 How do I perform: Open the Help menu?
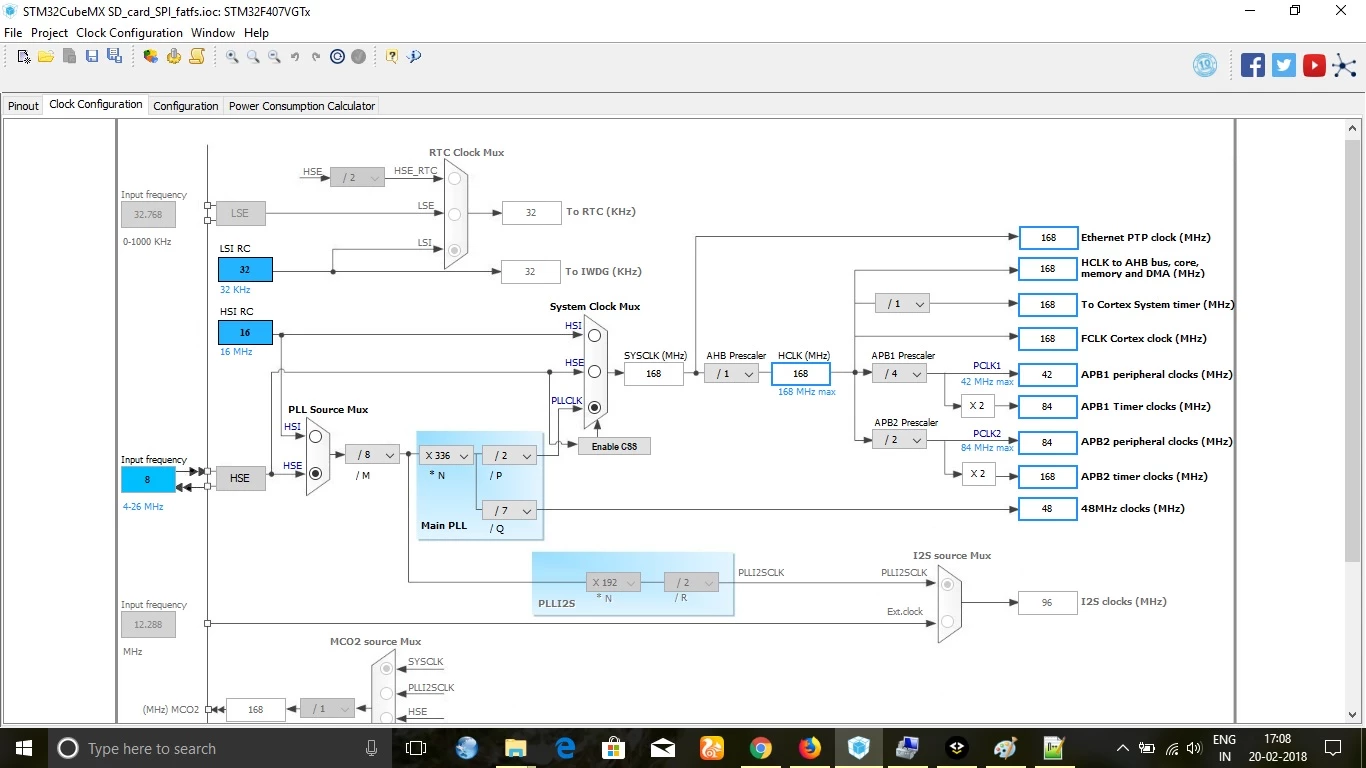257,33
